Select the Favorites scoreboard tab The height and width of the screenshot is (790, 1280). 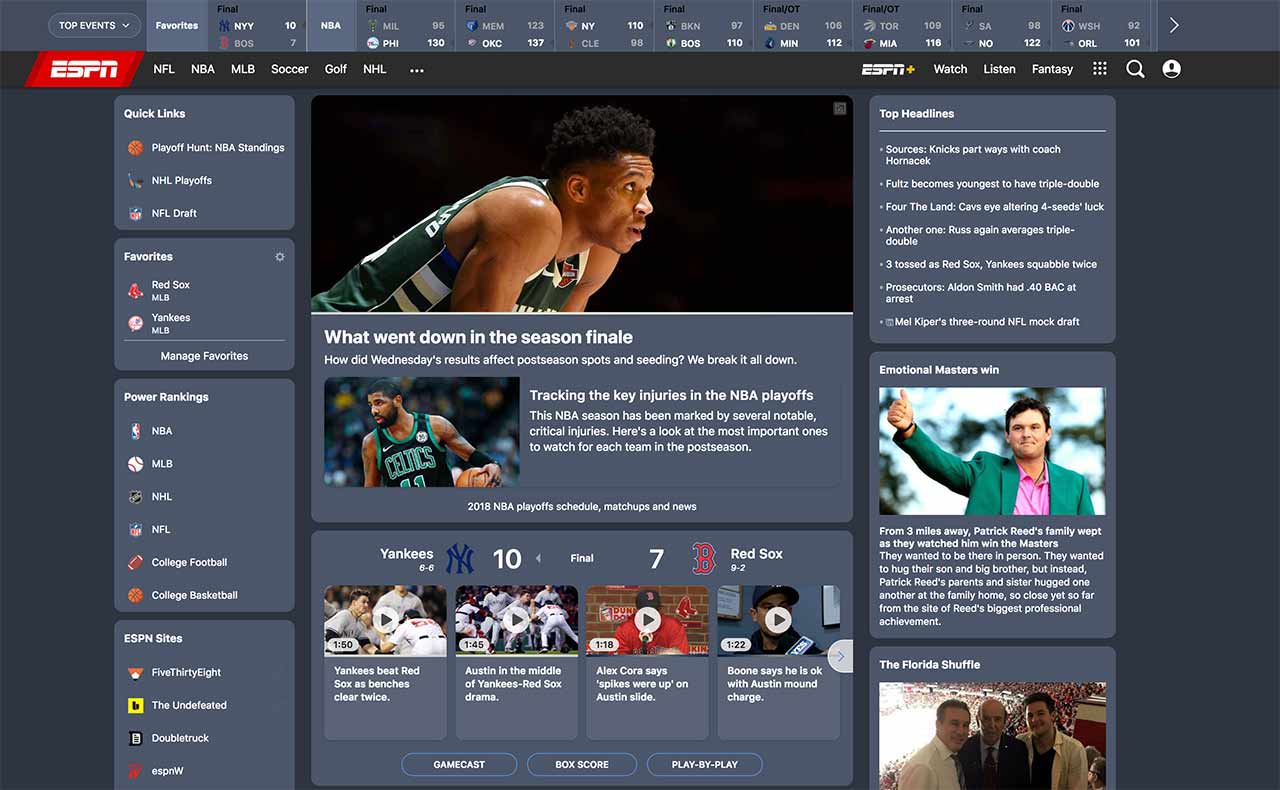[x=177, y=25]
